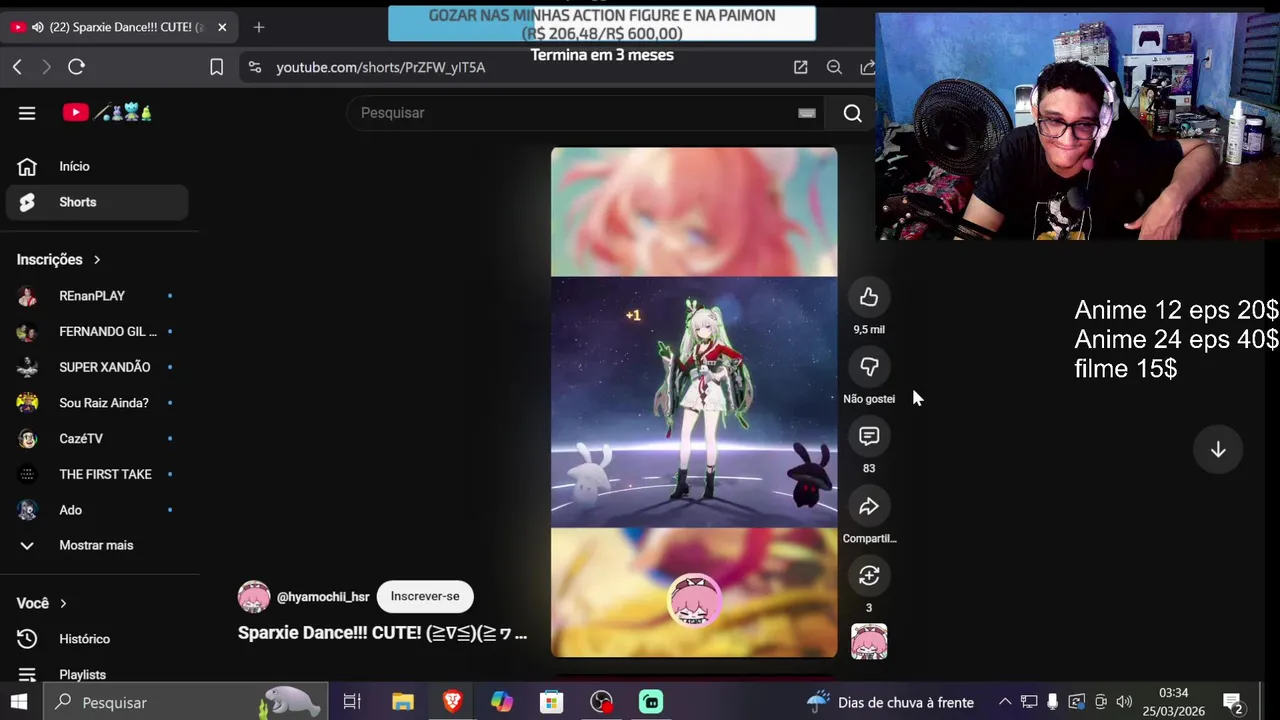Like the Sparxie Dance short
Image resolution: width=1280 pixels, height=720 pixels.
point(869,297)
